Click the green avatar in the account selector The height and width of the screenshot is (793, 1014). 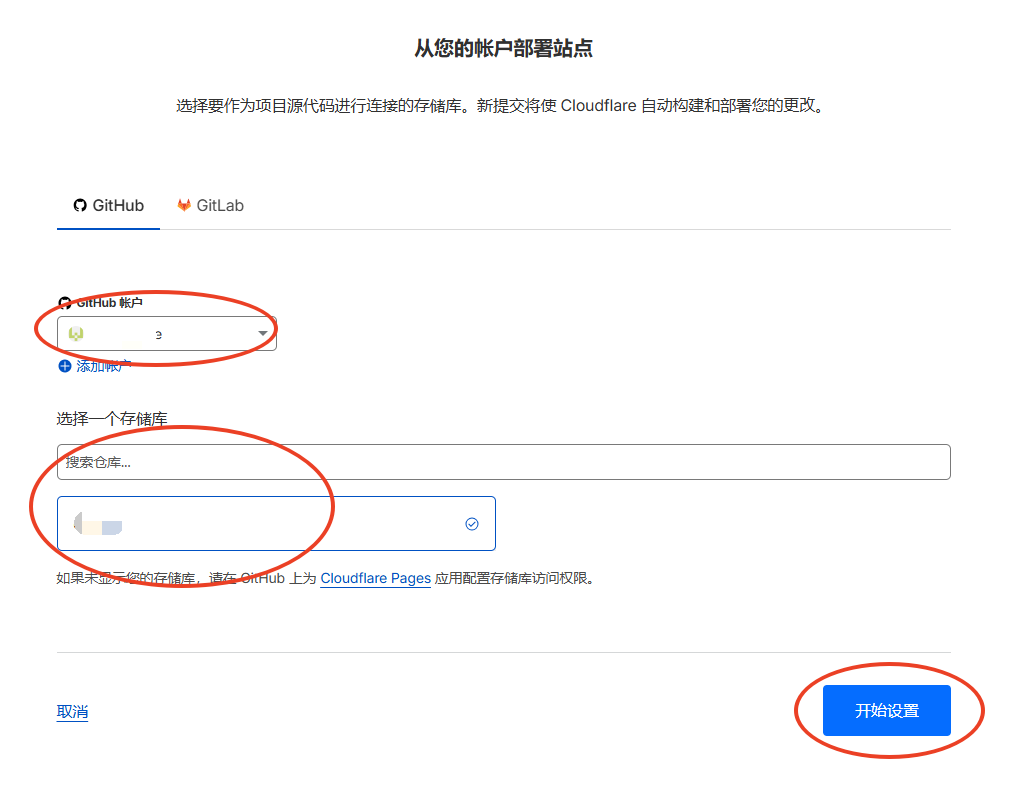pyautogui.click(x=76, y=333)
